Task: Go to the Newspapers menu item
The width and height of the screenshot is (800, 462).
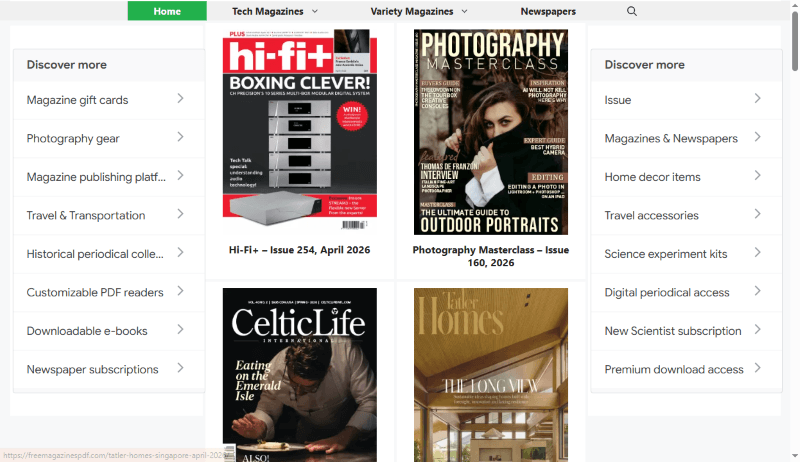Action: point(547,11)
